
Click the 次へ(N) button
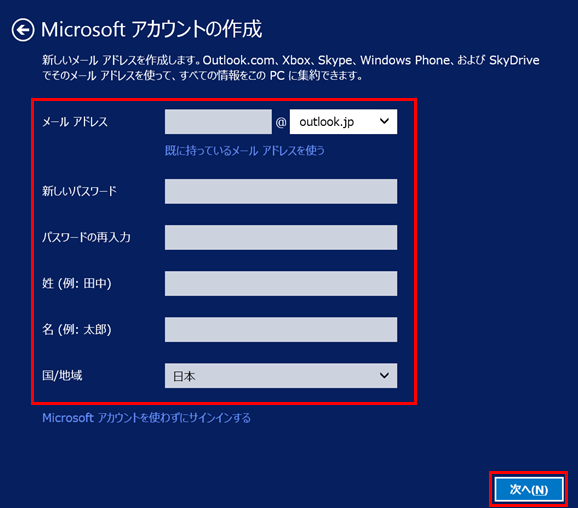[529, 490]
